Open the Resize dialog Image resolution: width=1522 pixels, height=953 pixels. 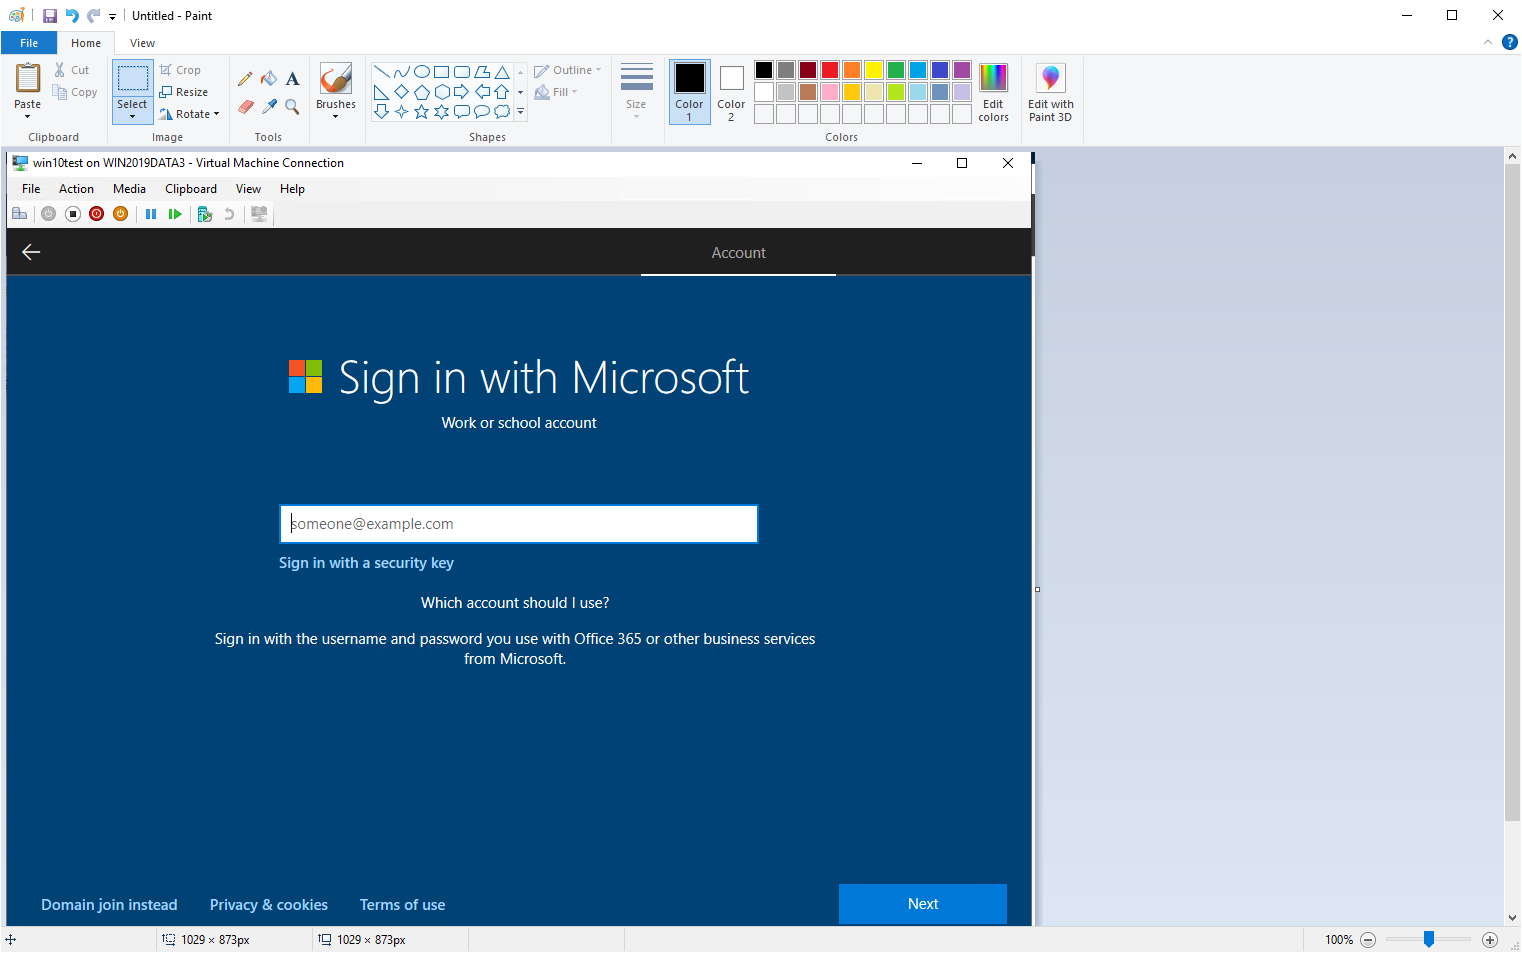tap(183, 92)
